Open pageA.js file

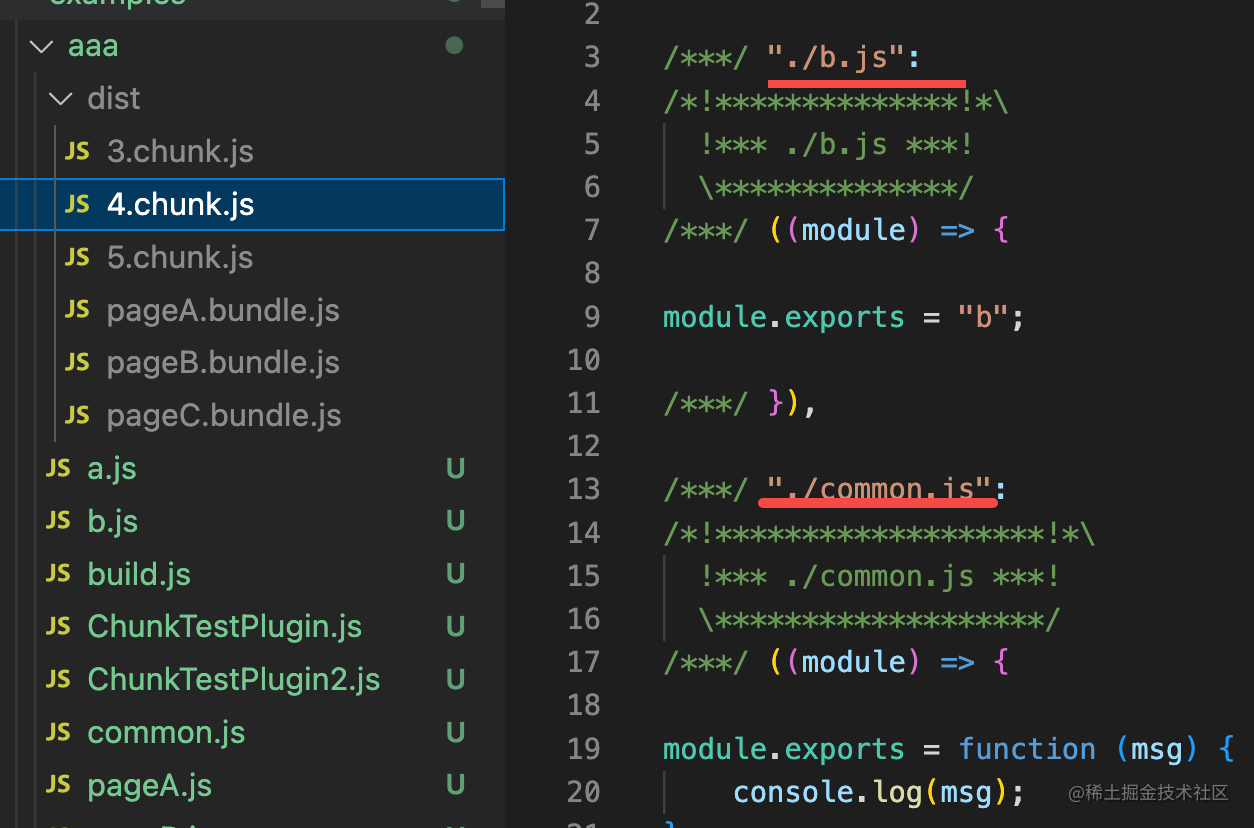point(150,785)
